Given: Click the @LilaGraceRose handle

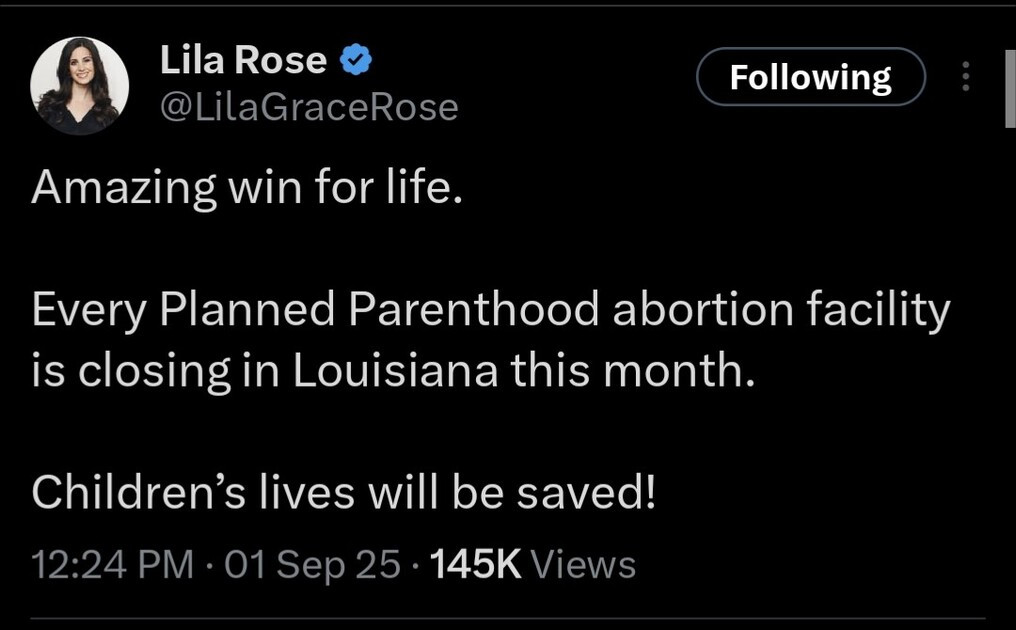Looking at the screenshot, I should [x=309, y=107].
